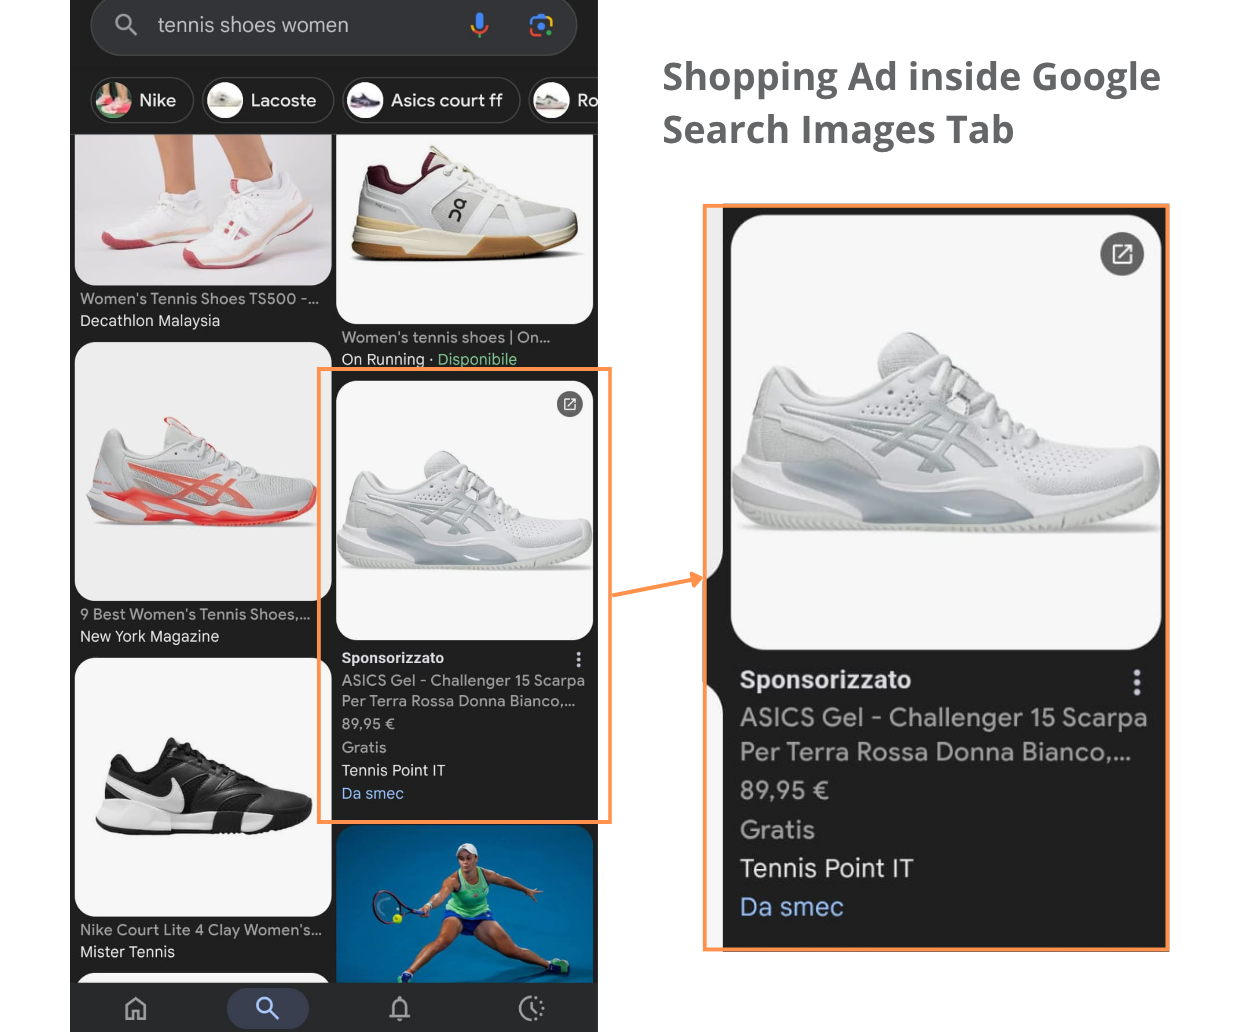Open Decathlon Women's Tennis Shoes TS500 image
The image size is (1244, 1032).
(203, 210)
